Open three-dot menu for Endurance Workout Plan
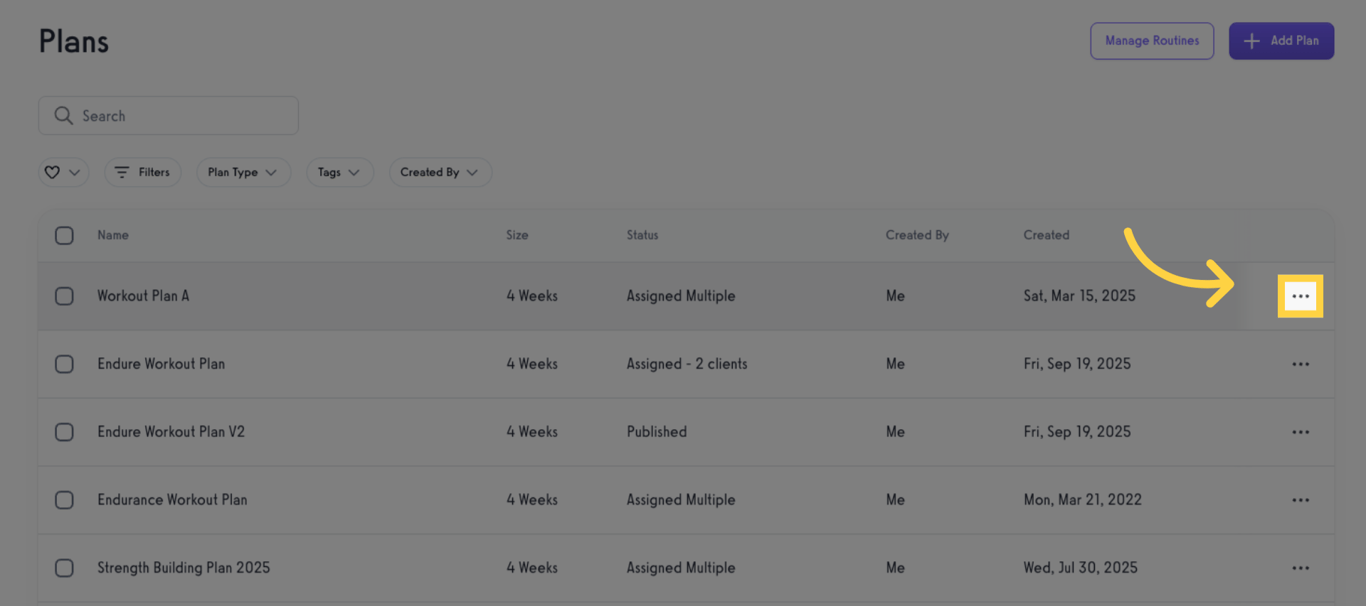The width and height of the screenshot is (1366, 606). [1300, 500]
